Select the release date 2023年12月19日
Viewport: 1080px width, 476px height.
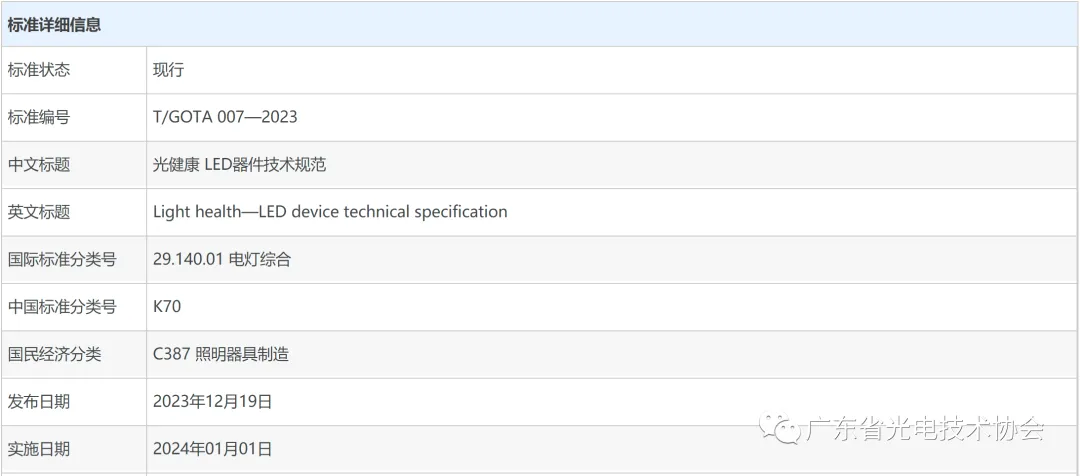coord(213,402)
